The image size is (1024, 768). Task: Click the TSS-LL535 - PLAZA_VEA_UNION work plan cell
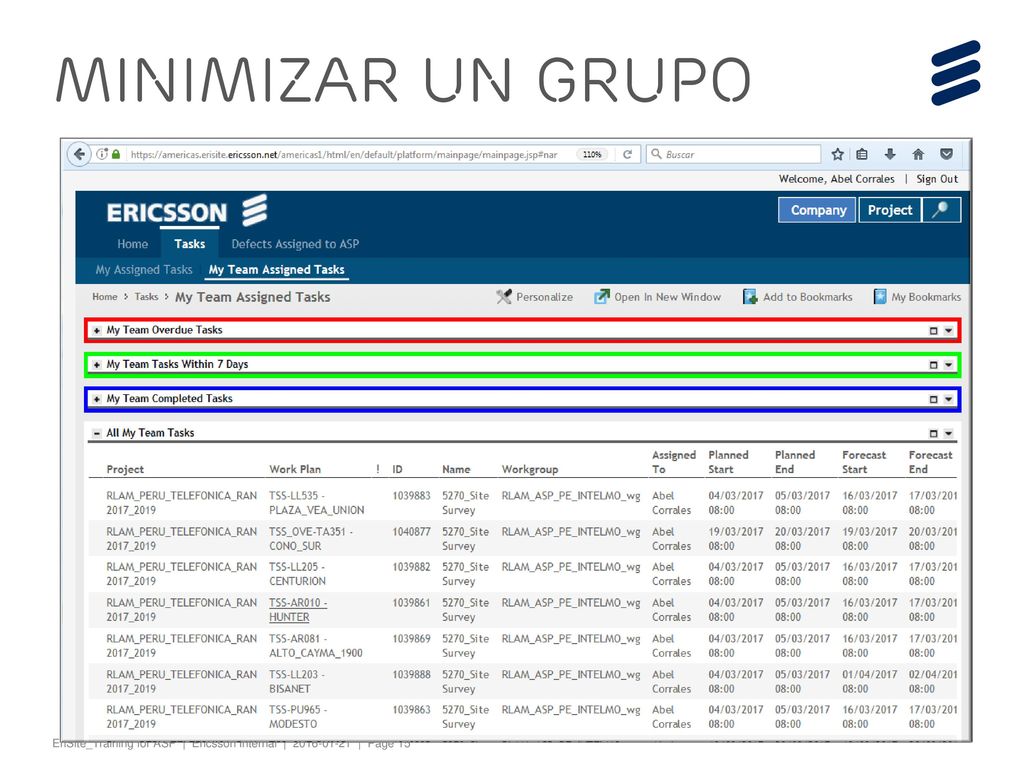click(x=317, y=503)
